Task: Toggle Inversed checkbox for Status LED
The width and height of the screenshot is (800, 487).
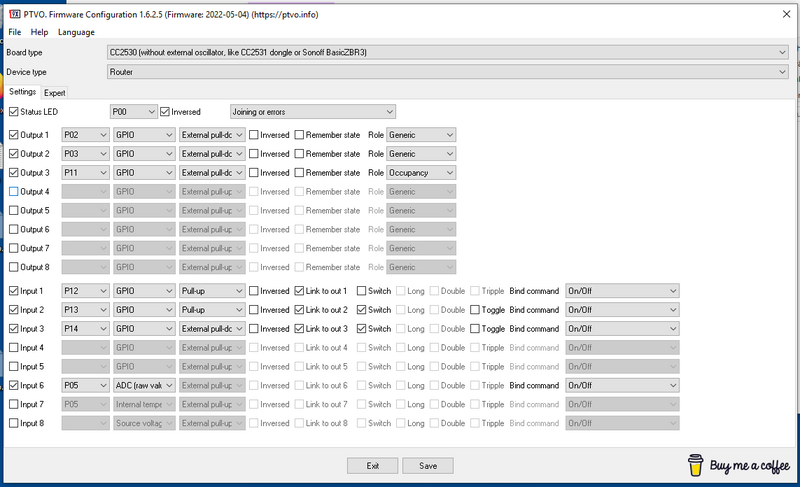Action: click(x=165, y=111)
